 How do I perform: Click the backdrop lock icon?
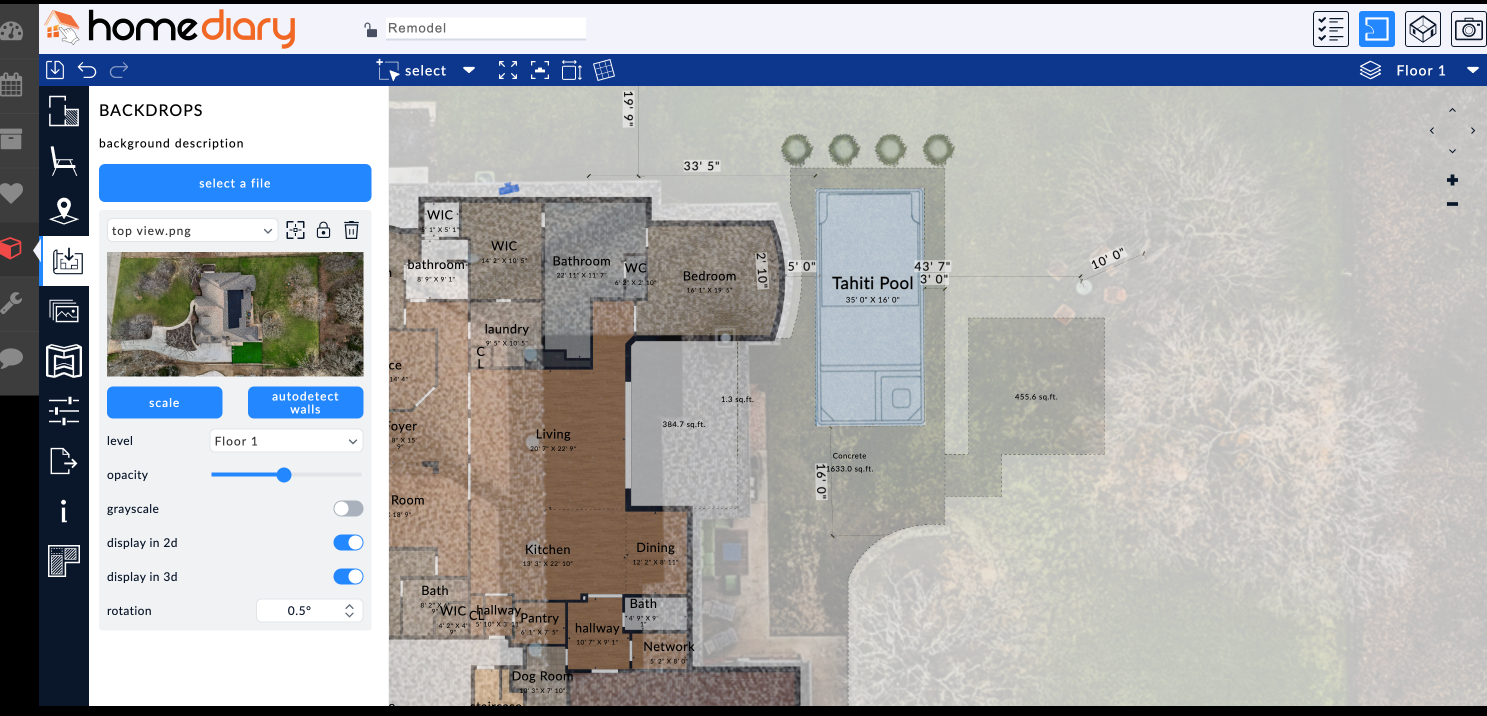pyautogui.click(x=323, y=231)
